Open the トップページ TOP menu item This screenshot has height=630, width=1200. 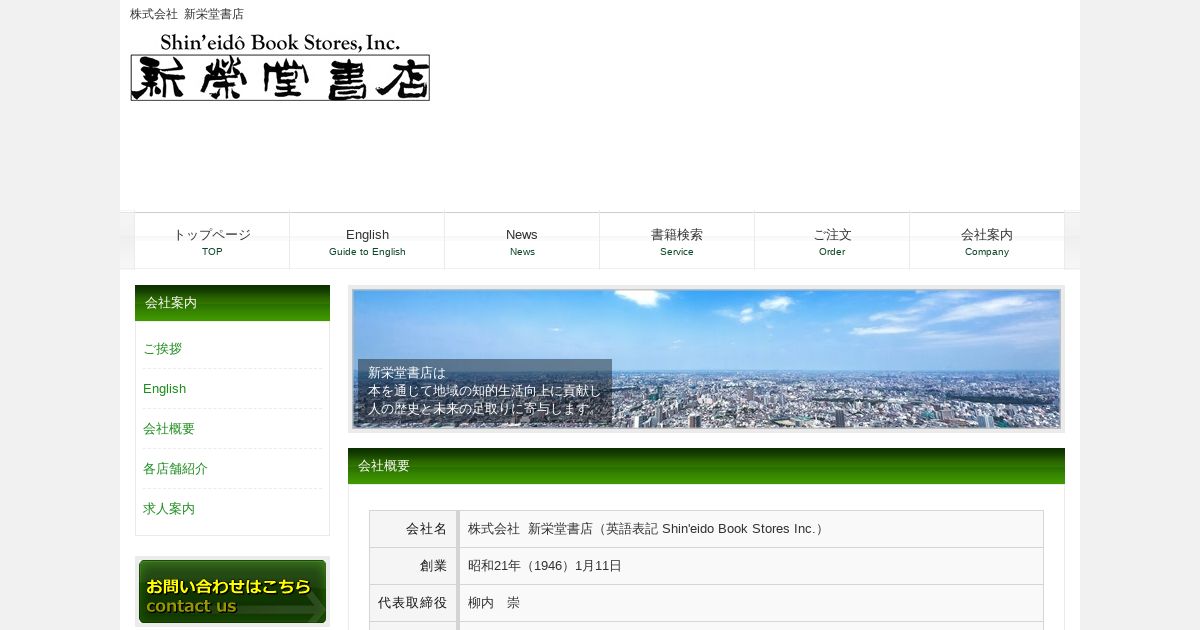[212, 241]
